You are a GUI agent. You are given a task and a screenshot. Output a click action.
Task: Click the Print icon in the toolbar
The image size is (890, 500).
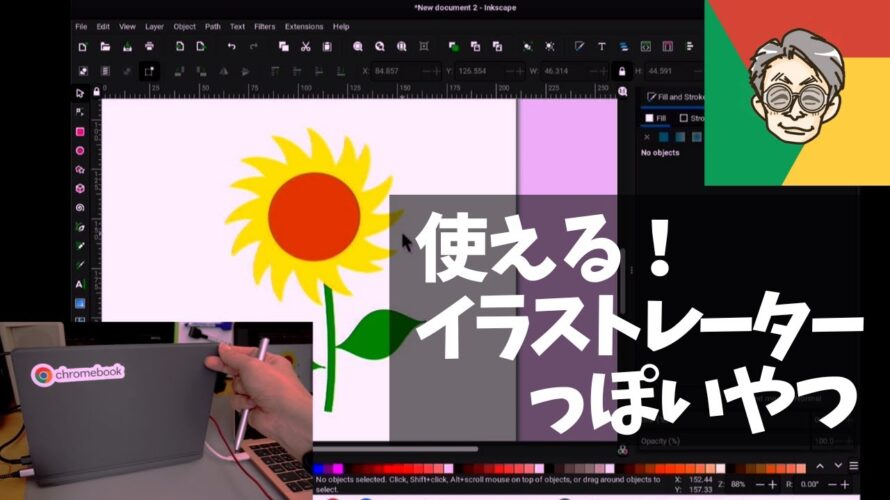coord(149,47)
